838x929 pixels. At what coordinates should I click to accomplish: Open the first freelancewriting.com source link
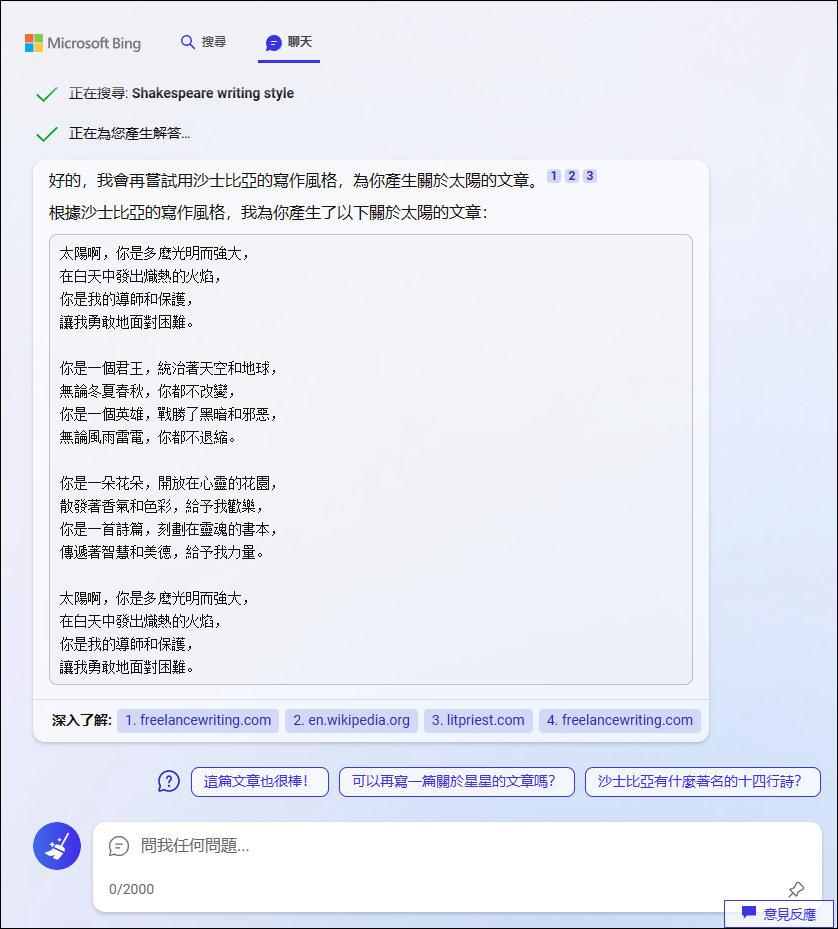(198, 720)
